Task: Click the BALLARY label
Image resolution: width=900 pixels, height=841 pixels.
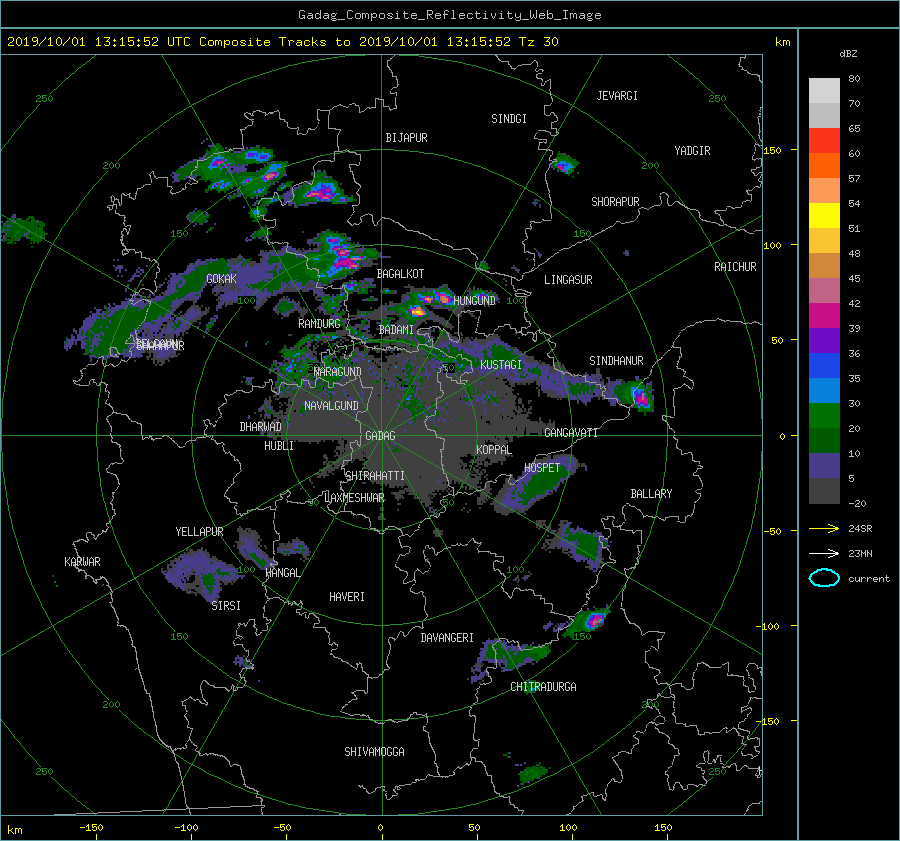Action: click(x=651, y=494)
